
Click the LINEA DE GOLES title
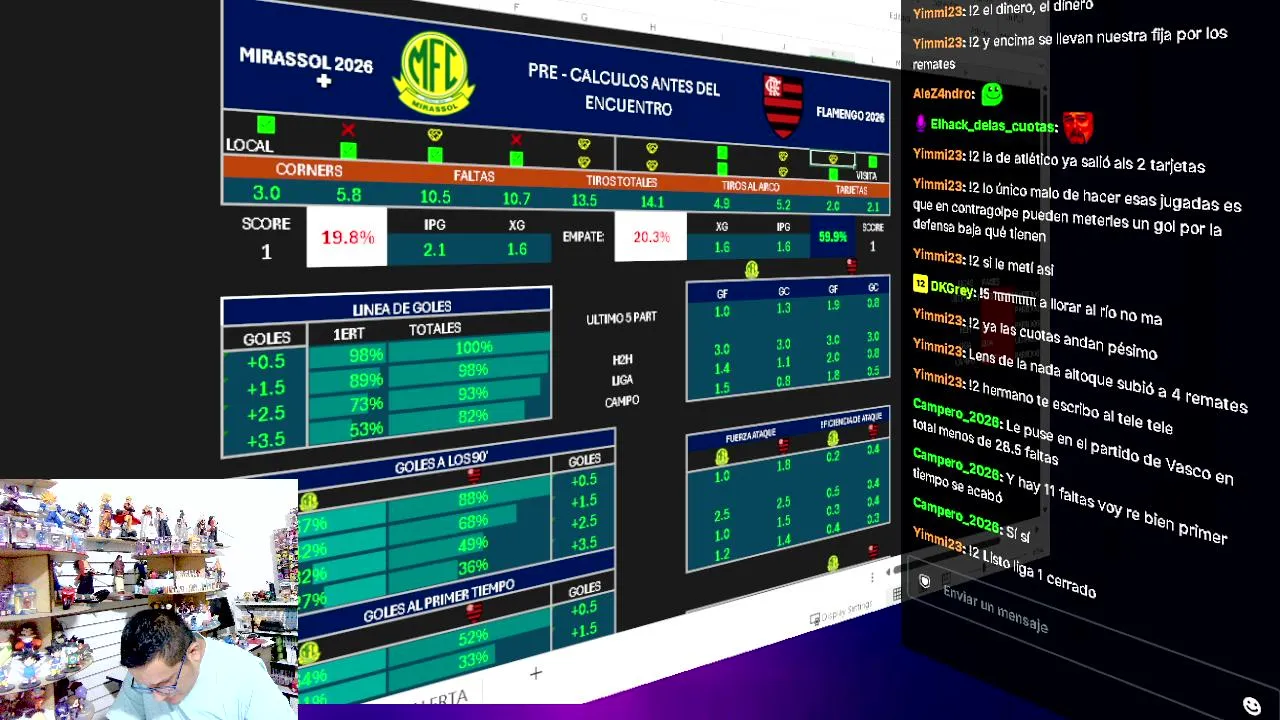pos(401,308)
